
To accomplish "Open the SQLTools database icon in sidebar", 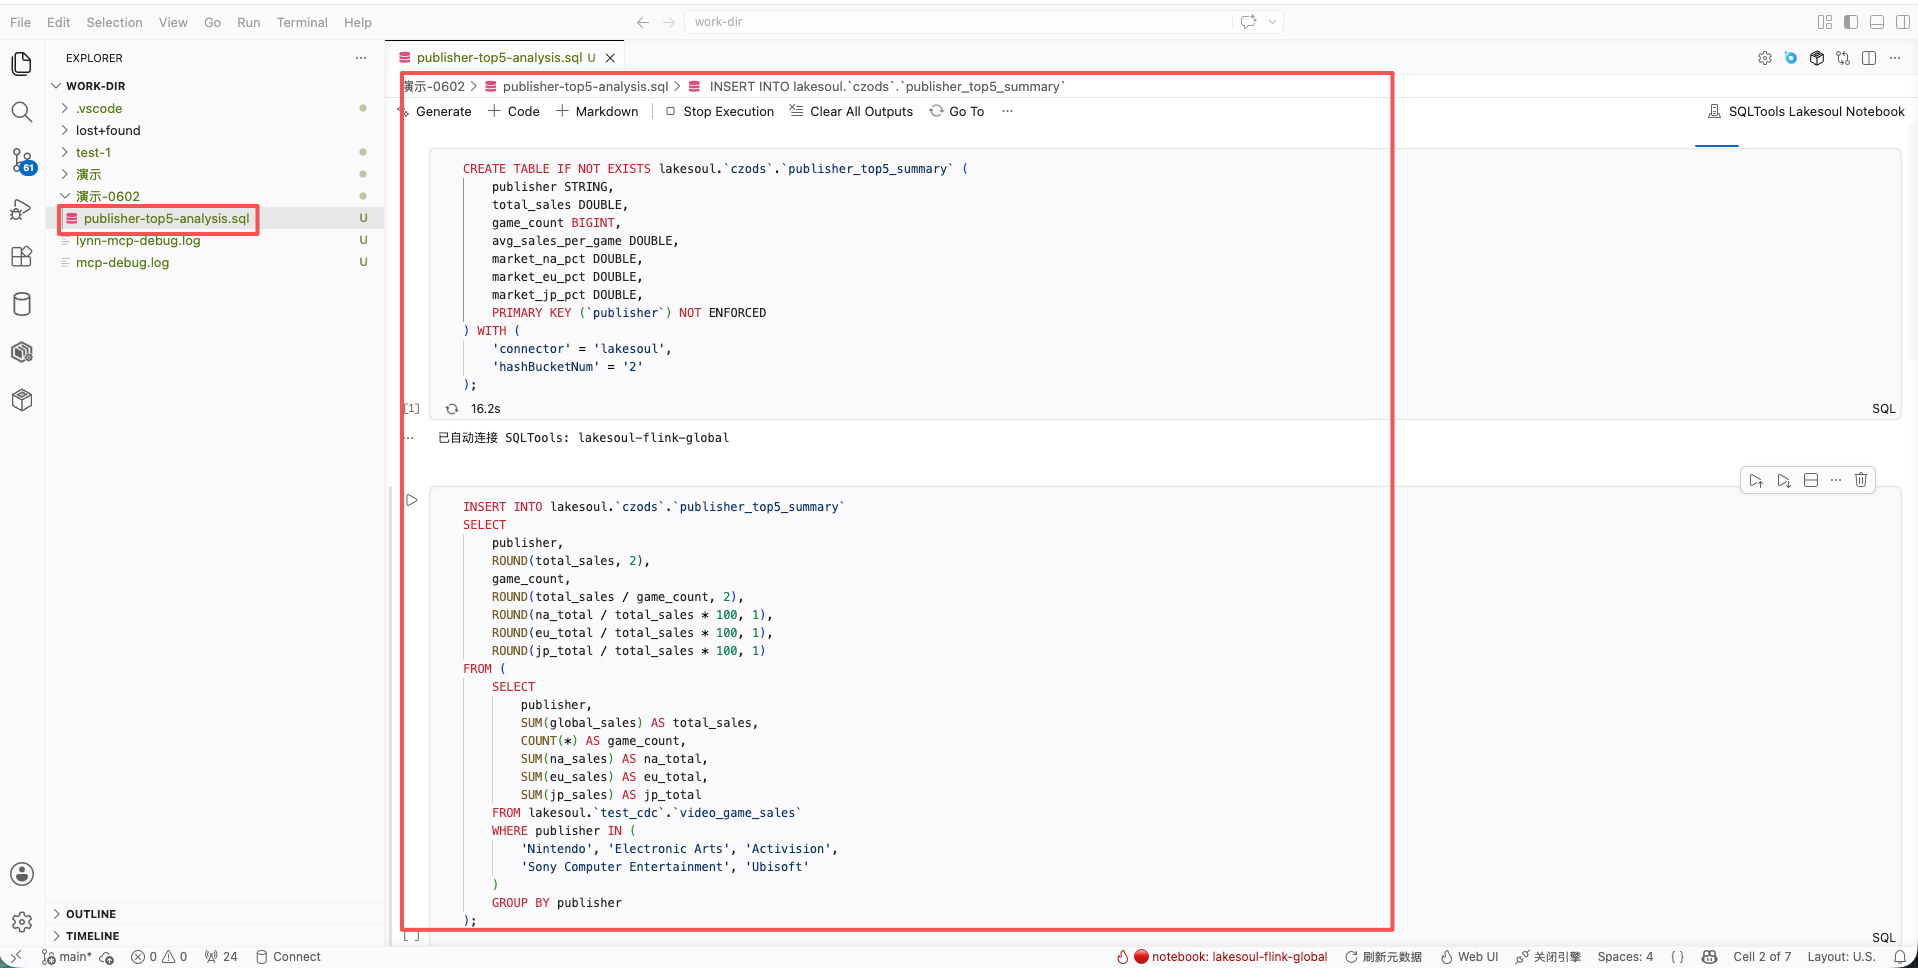I will pyautogui.click(x=22, y=304).
